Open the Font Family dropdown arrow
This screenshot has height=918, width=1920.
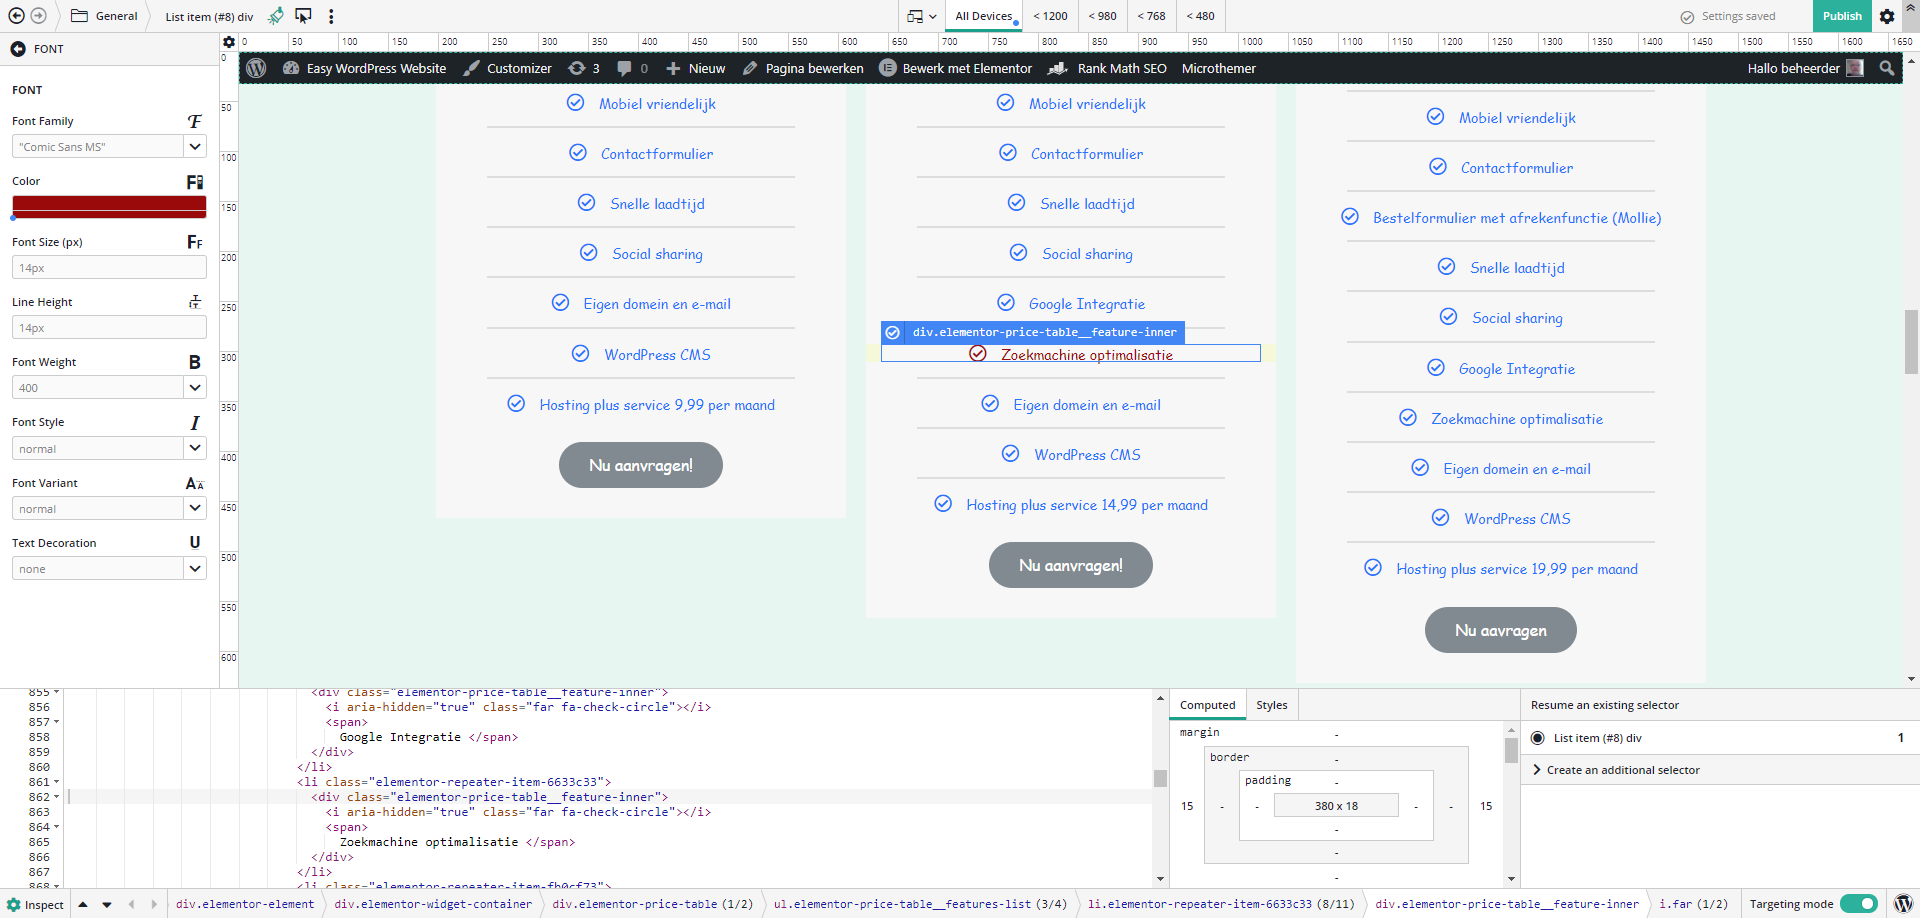click(195, 146)
